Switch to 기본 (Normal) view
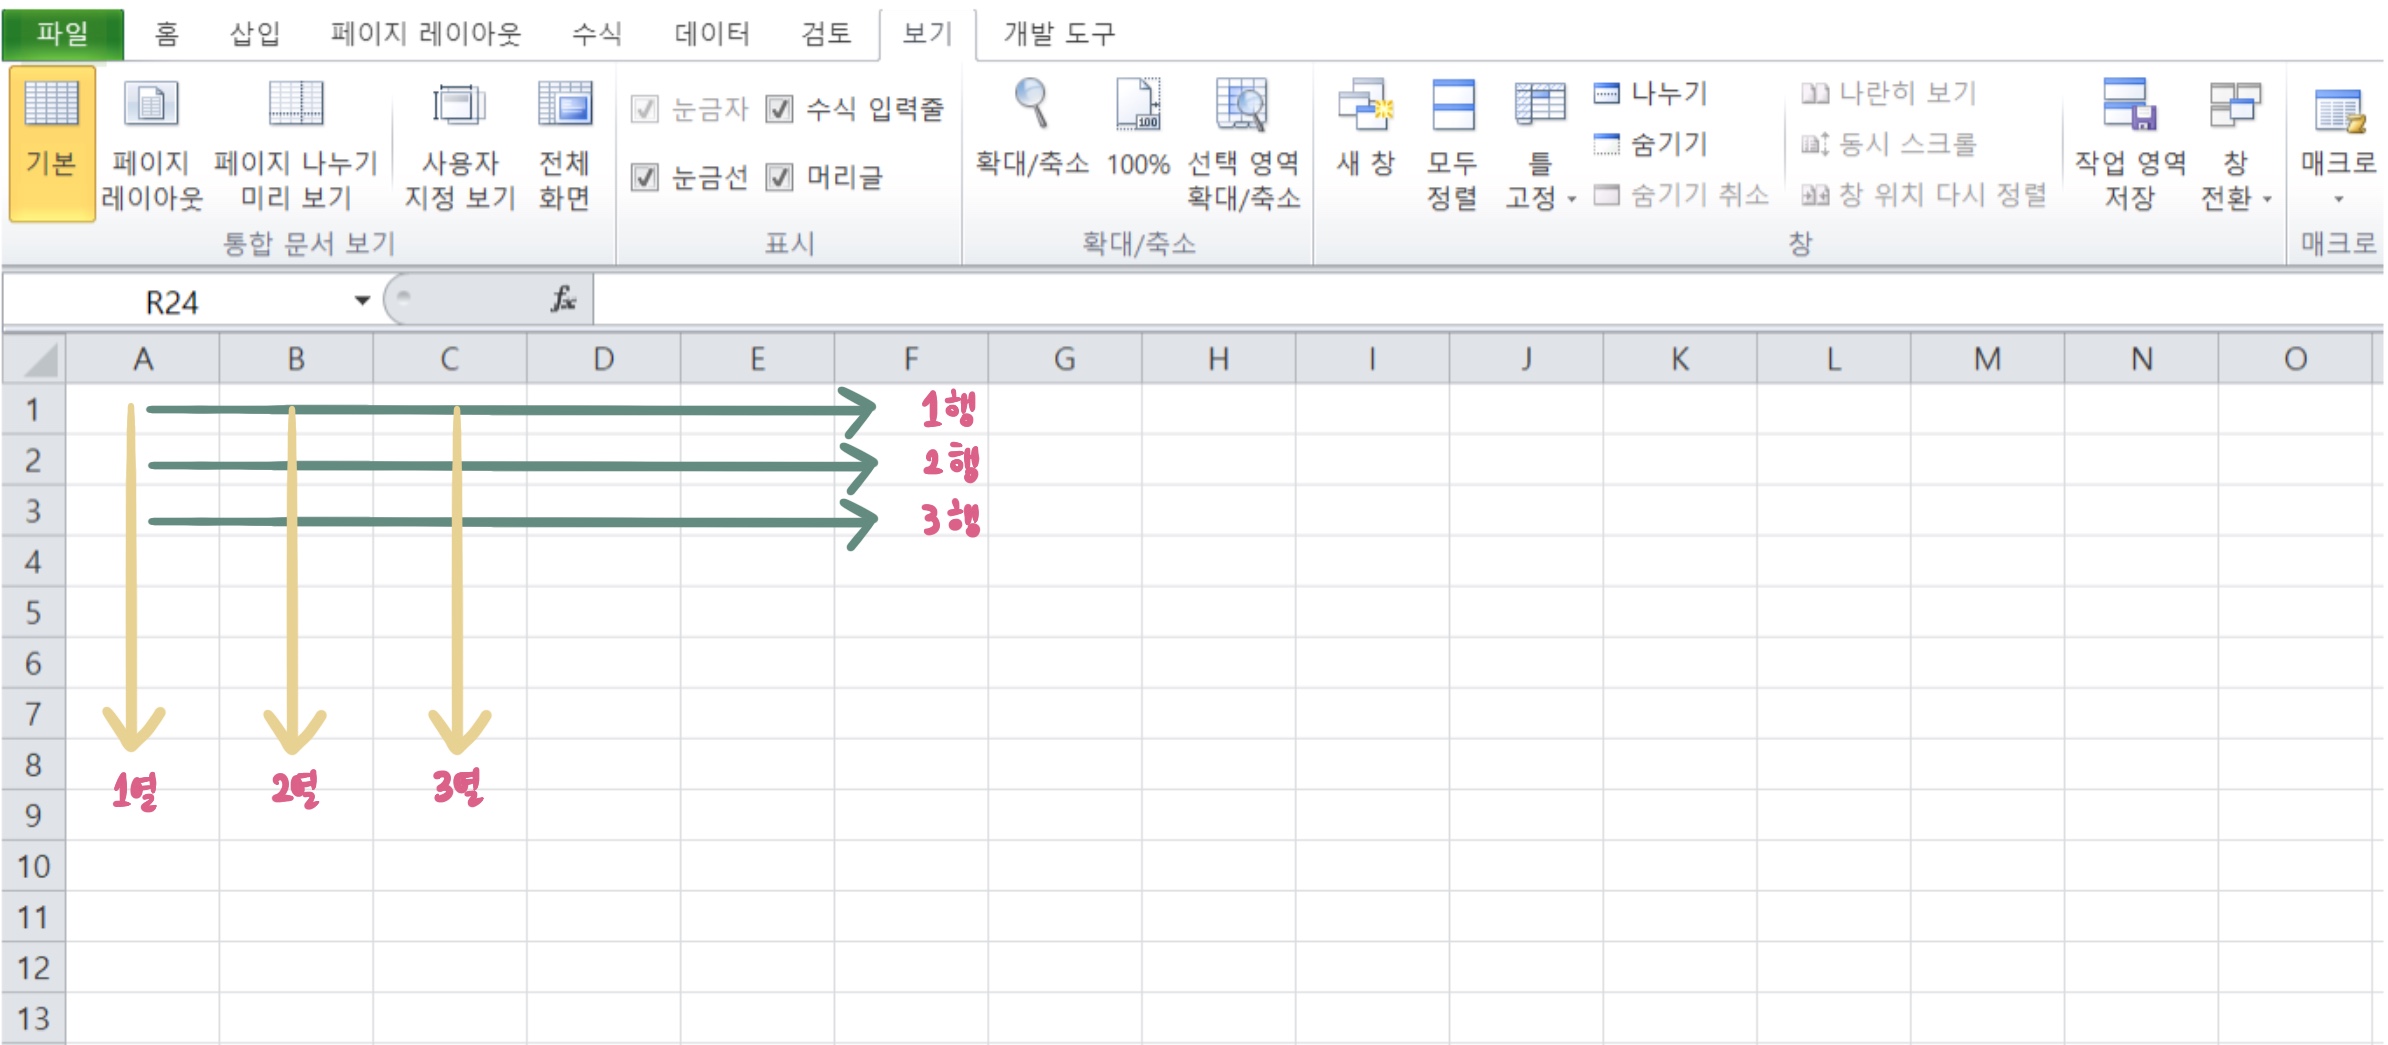The width and height of the screenshot is (2388, 1045). click(52, 143)
